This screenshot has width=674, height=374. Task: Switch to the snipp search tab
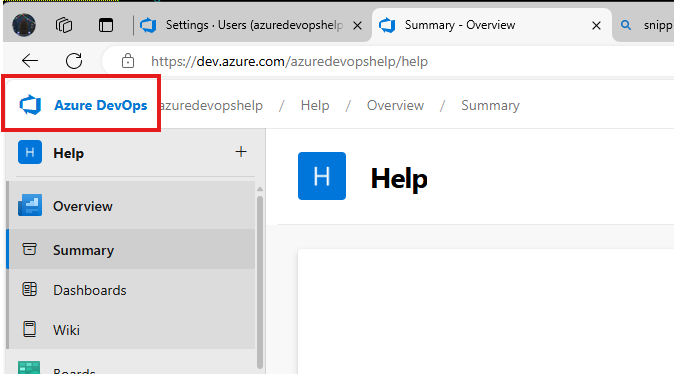[x=645, y=25]
